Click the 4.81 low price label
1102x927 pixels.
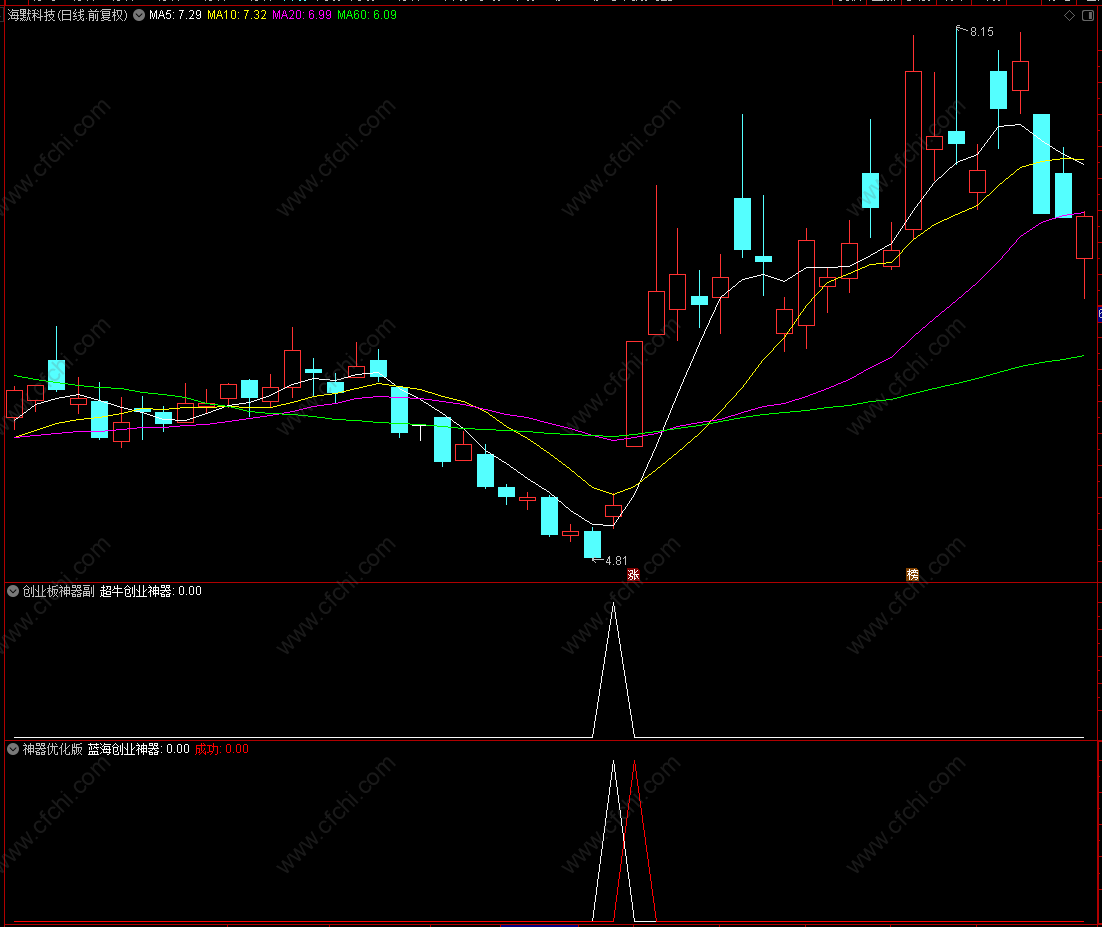pyautogui.click(x=616, y=561)
